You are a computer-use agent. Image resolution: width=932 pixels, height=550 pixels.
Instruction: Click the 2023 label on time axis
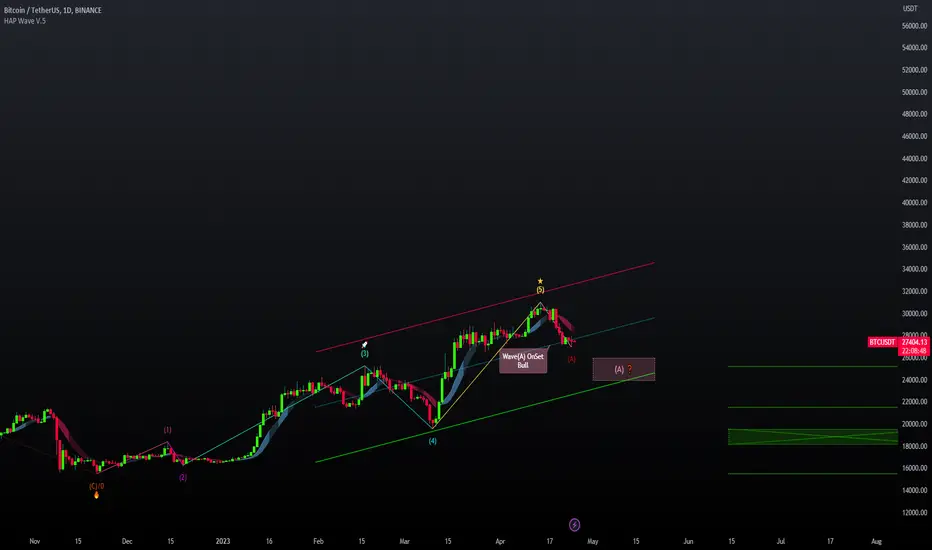[x=223, y=541]
